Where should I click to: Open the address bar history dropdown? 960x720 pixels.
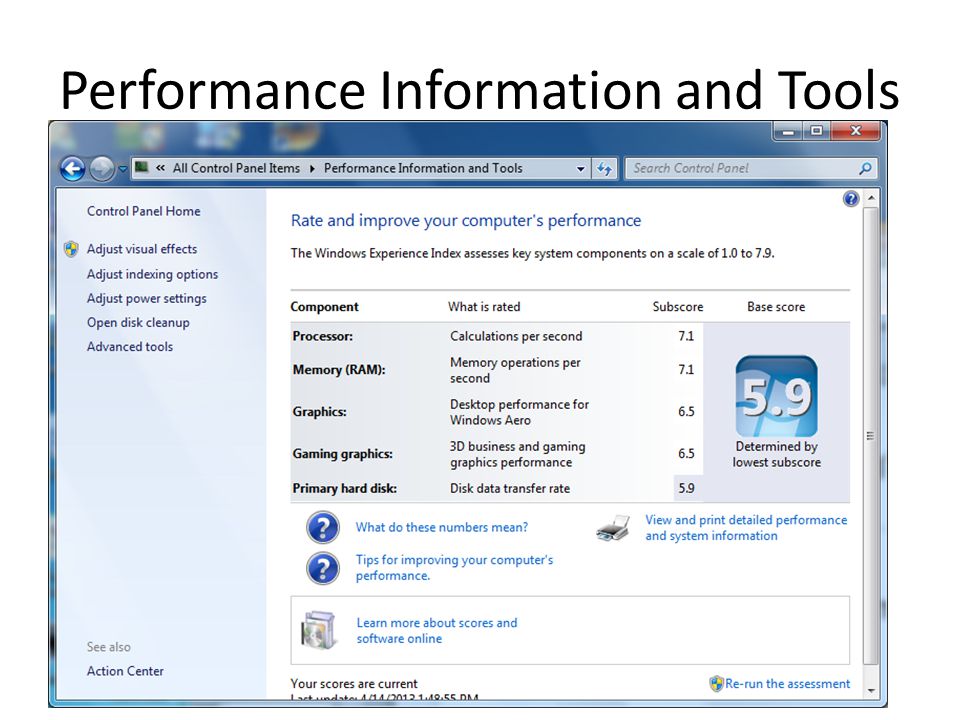click(x=580, y=168)
